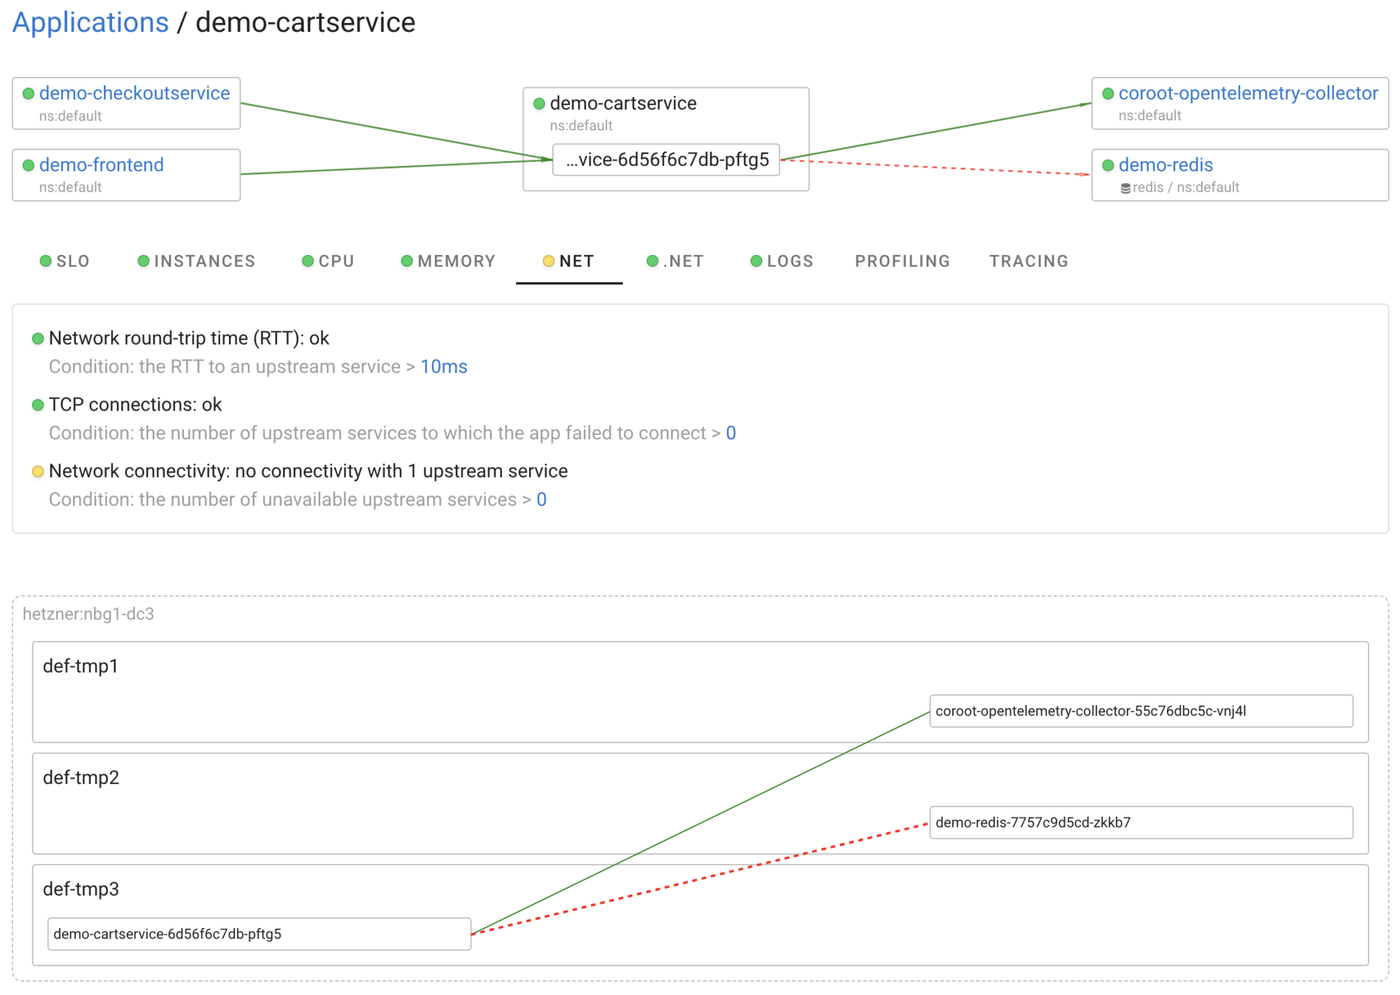Click the yellow status dot on NET tab
1400x995 pixels.
(549, 261)
